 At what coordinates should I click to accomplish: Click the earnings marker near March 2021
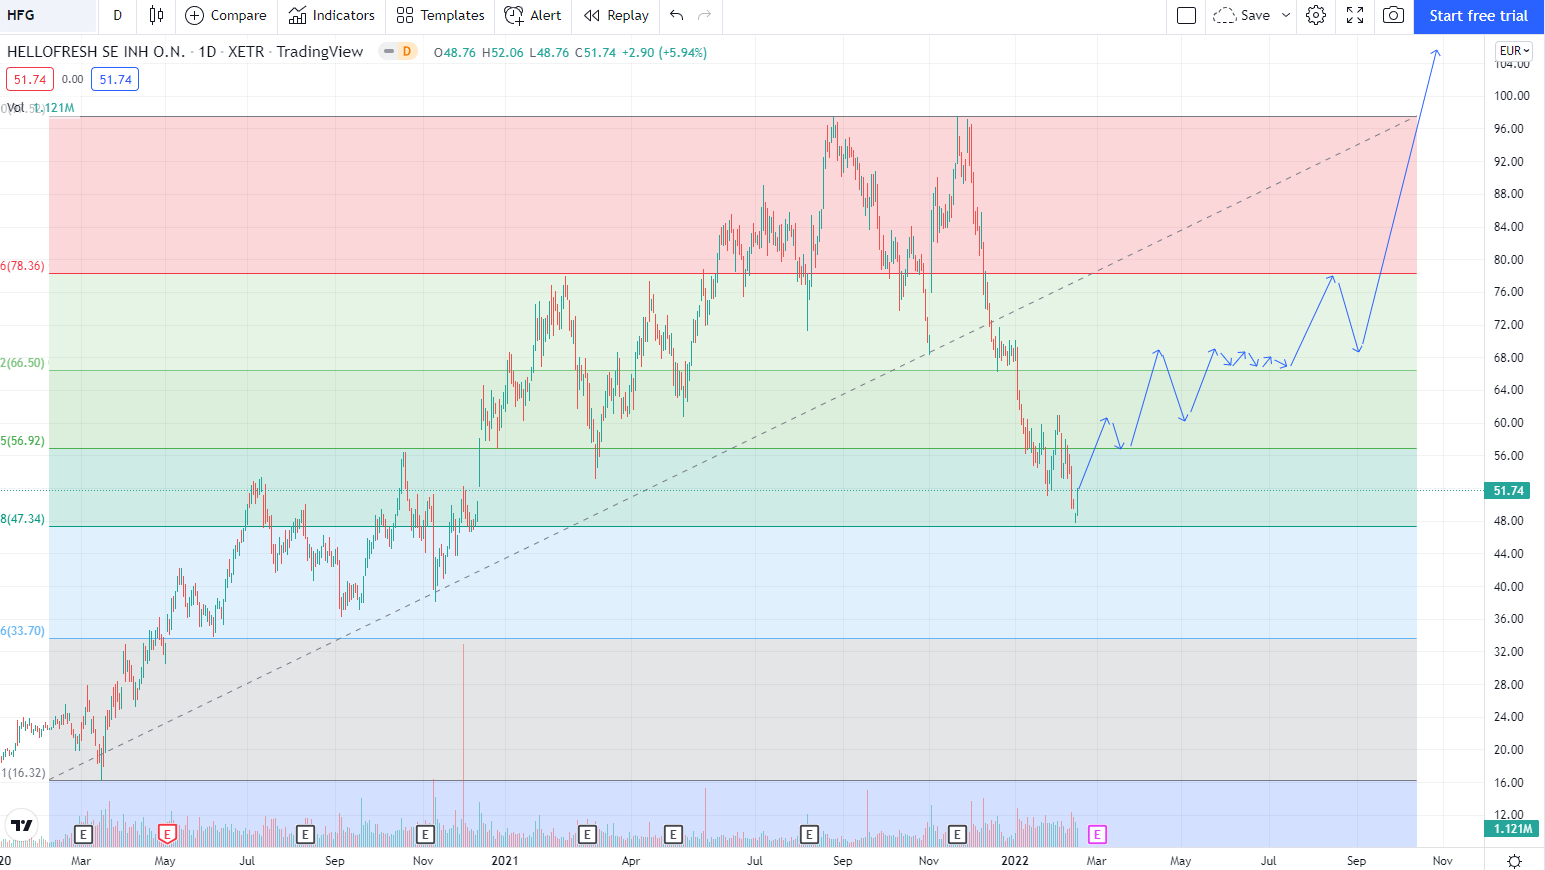click(x=587, y=834)
